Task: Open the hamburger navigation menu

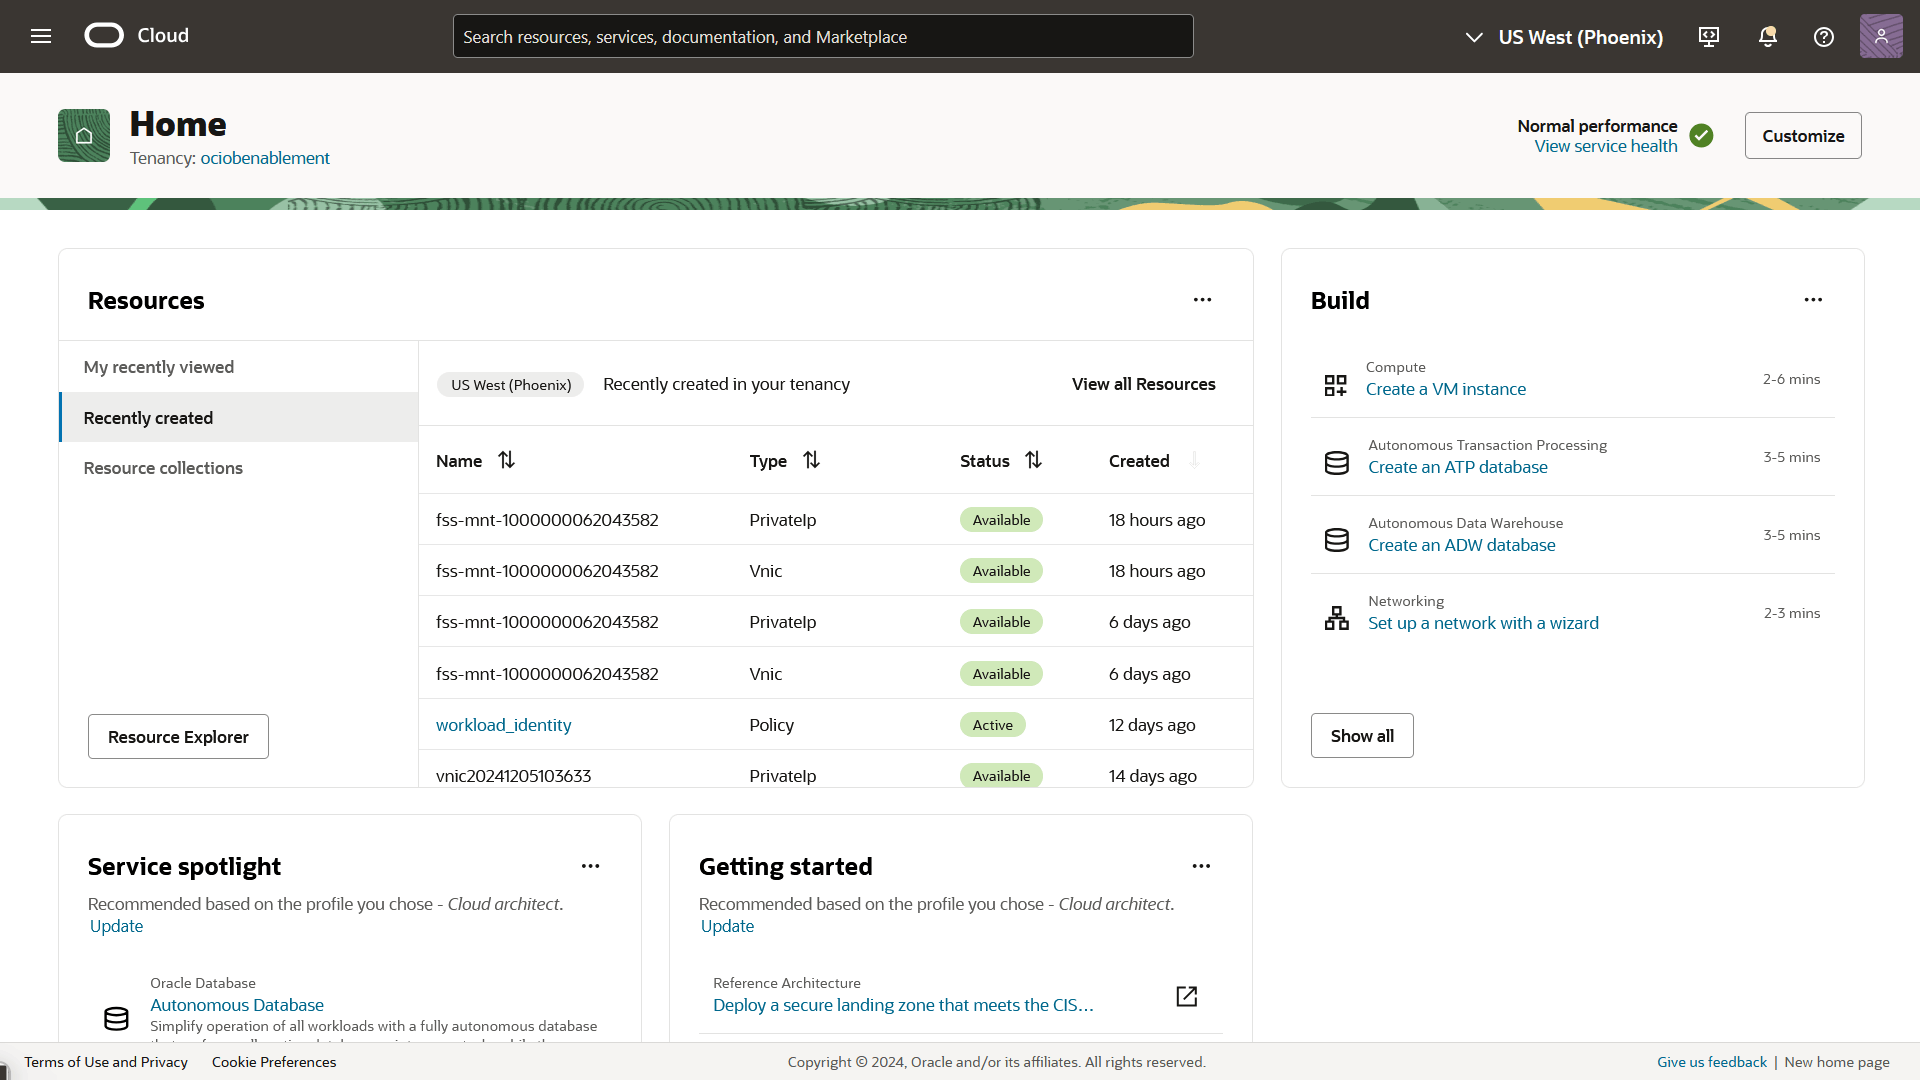Action: [41, 36]
